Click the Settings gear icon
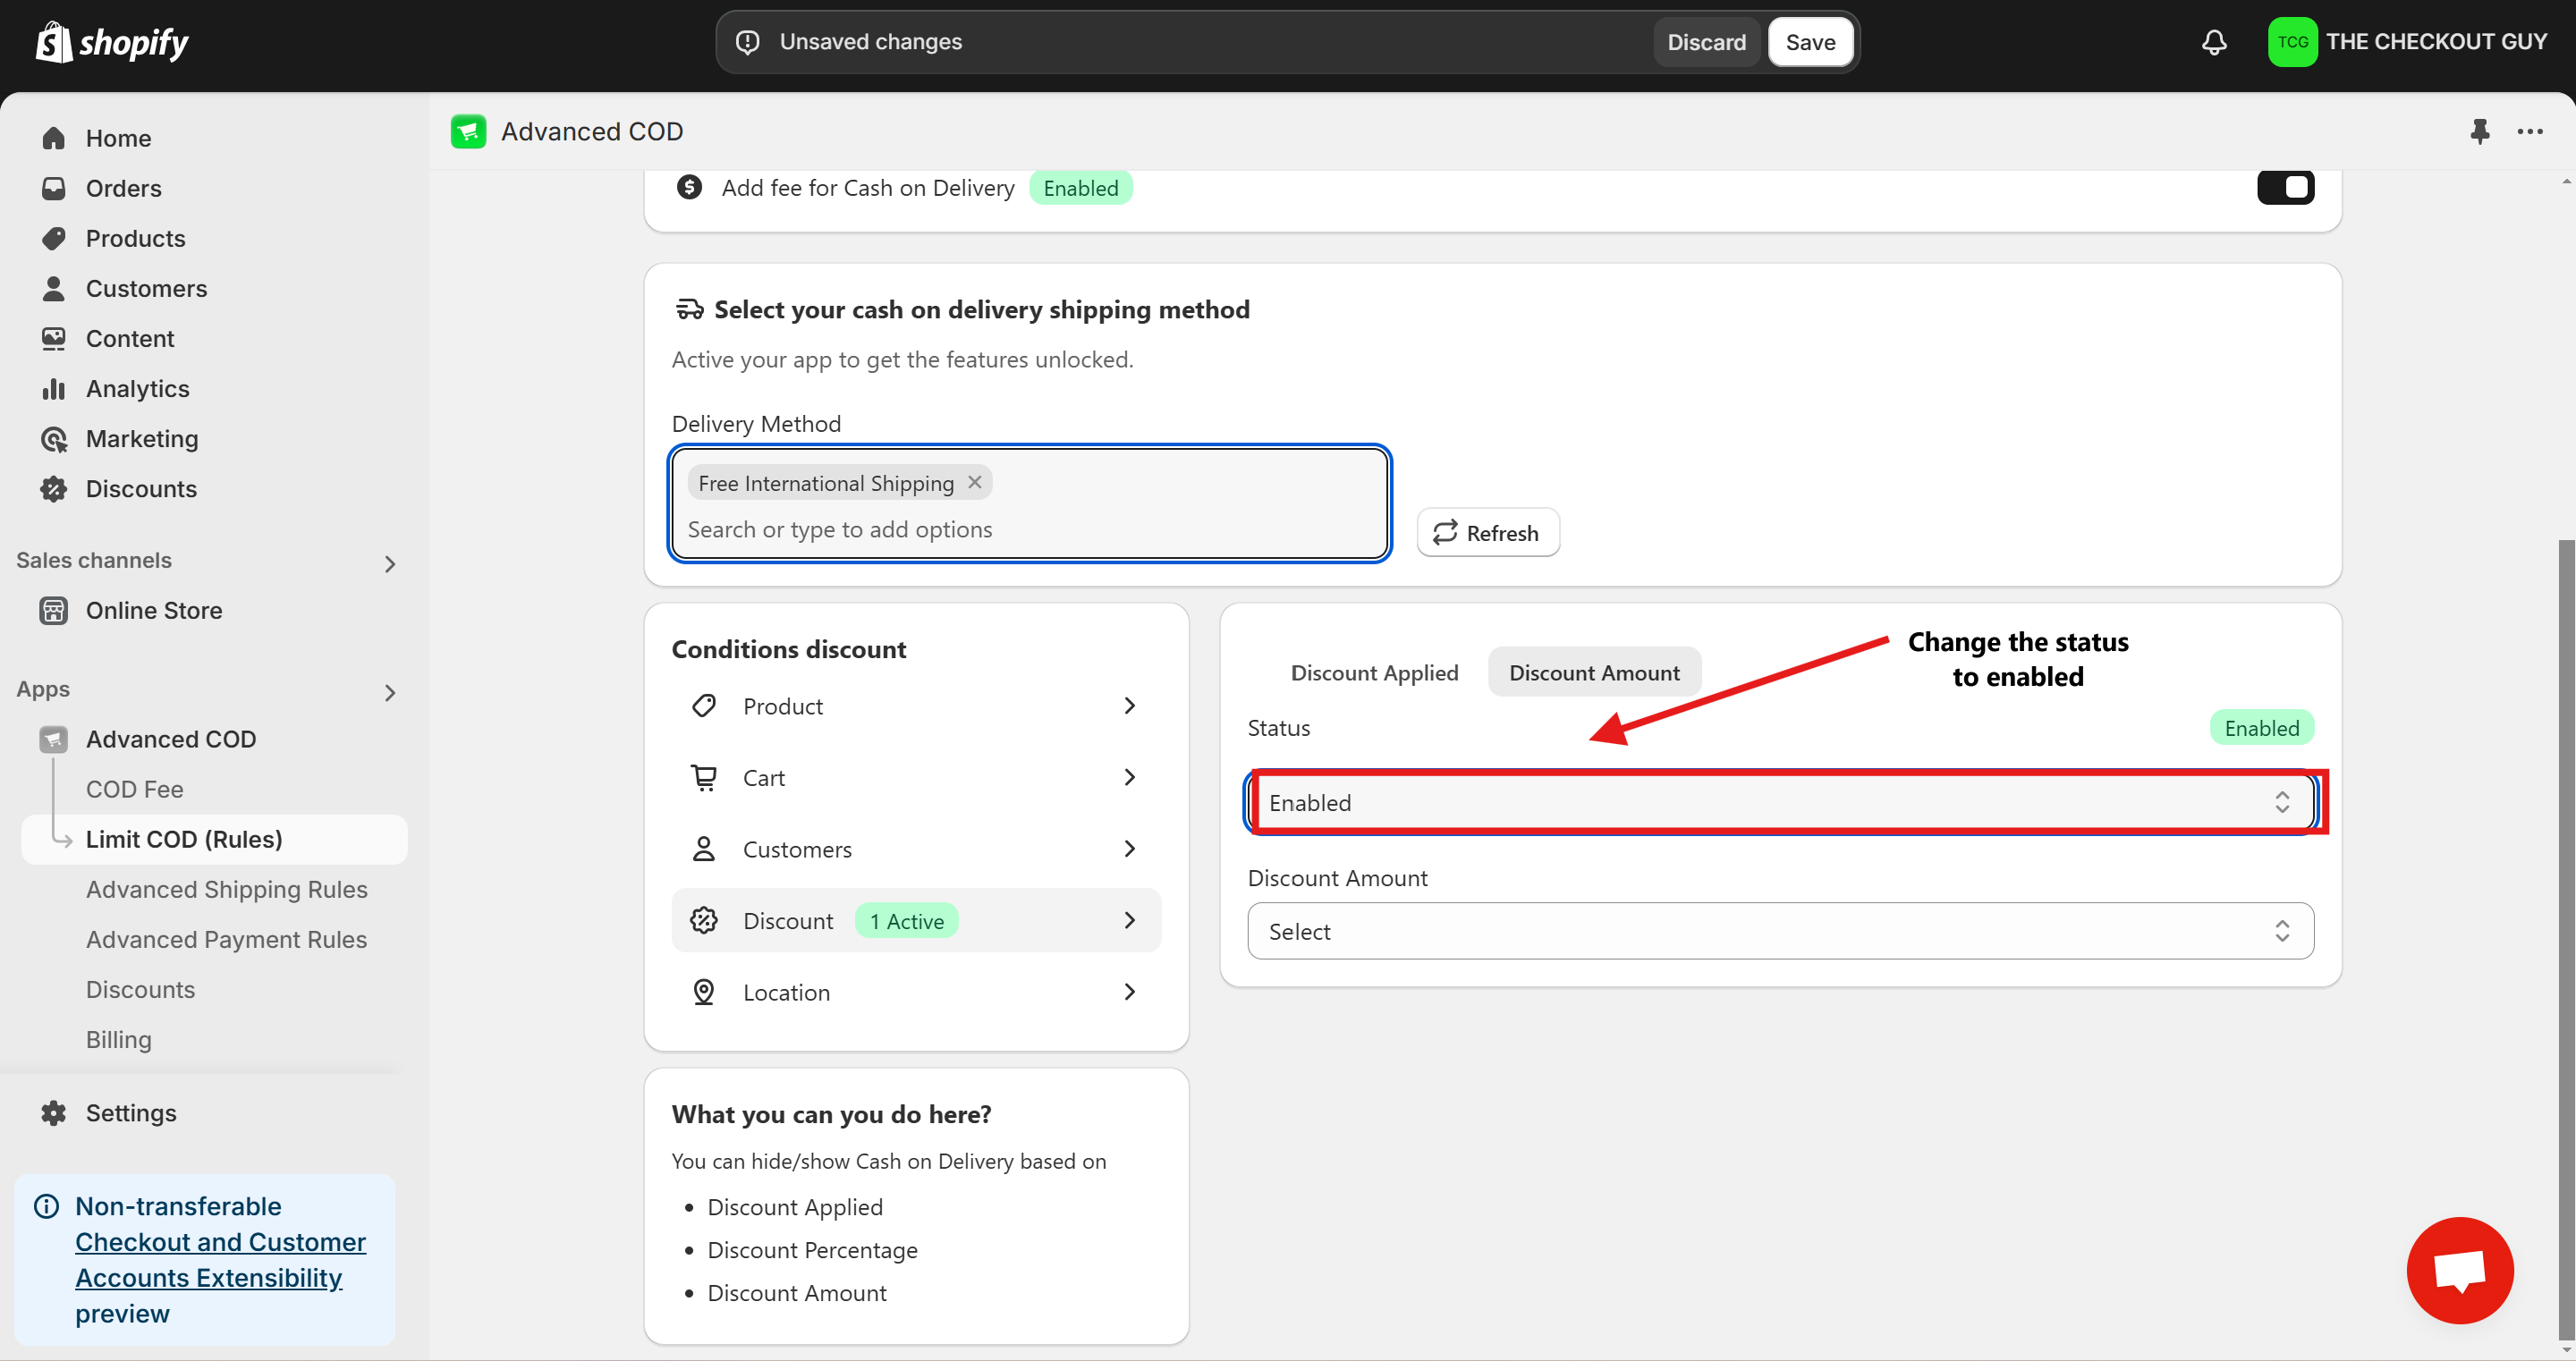 pos(54,1113)
